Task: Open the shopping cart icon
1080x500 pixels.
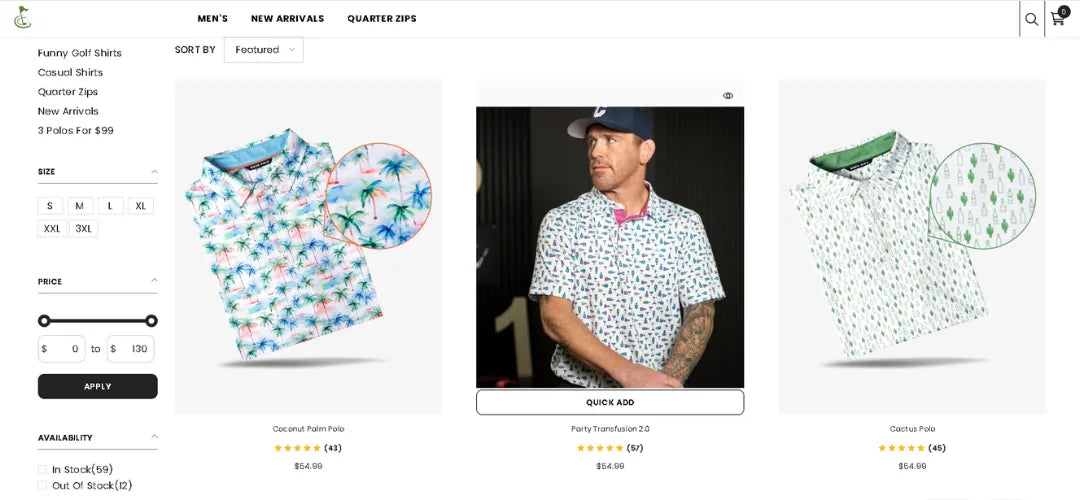Action: tap(1057, 19)
